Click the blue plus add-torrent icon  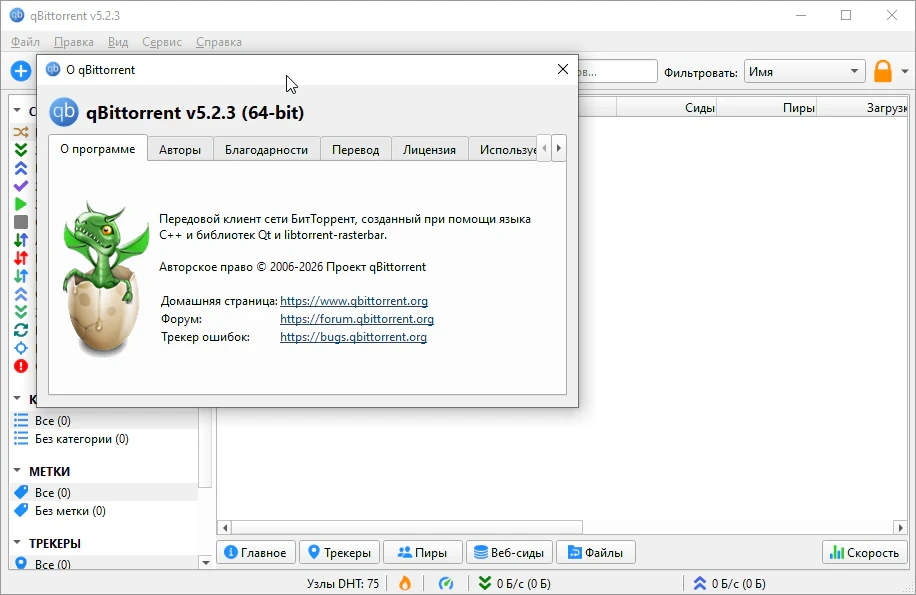tap(20, 71)
